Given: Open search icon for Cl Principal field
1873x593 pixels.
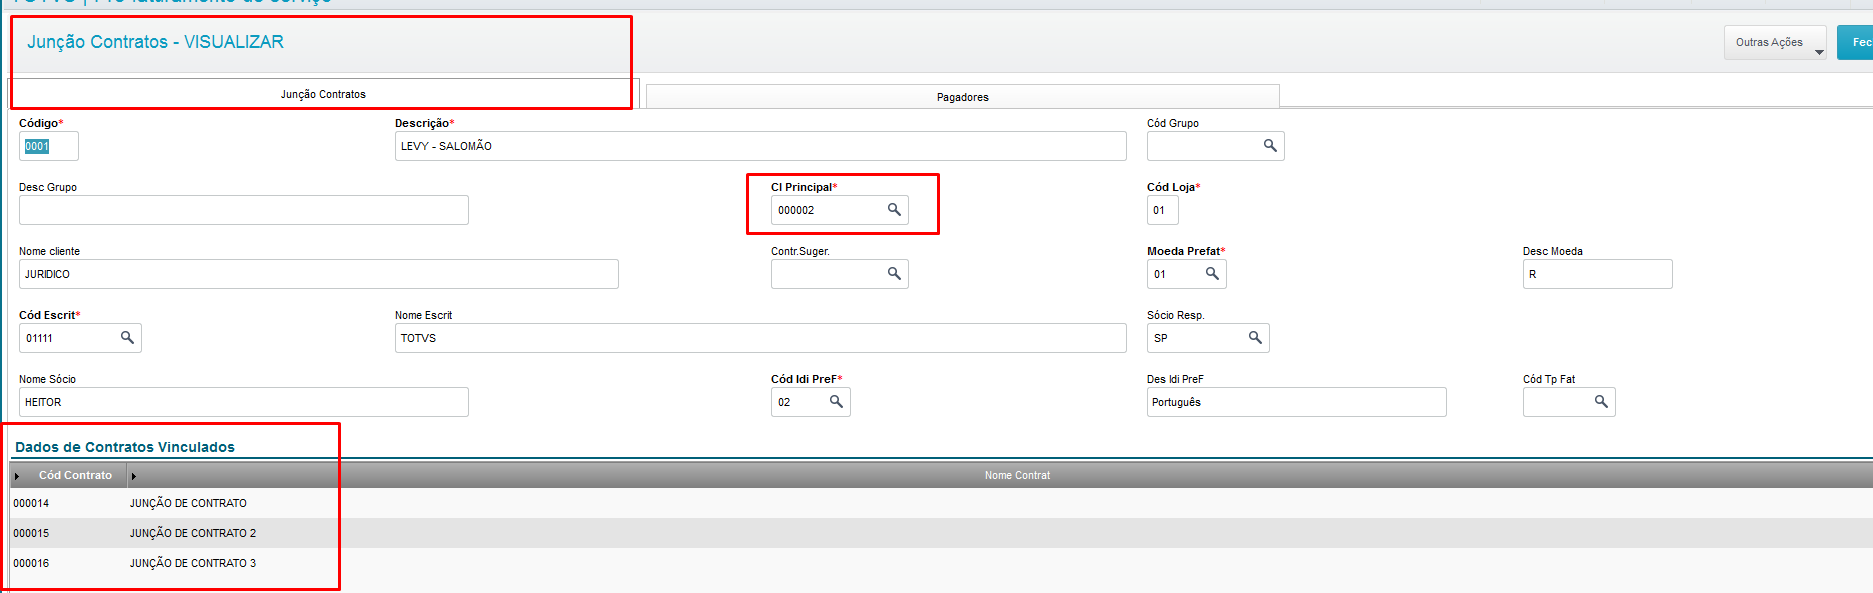Looking at the screenshot, I should tap(894, 210).
